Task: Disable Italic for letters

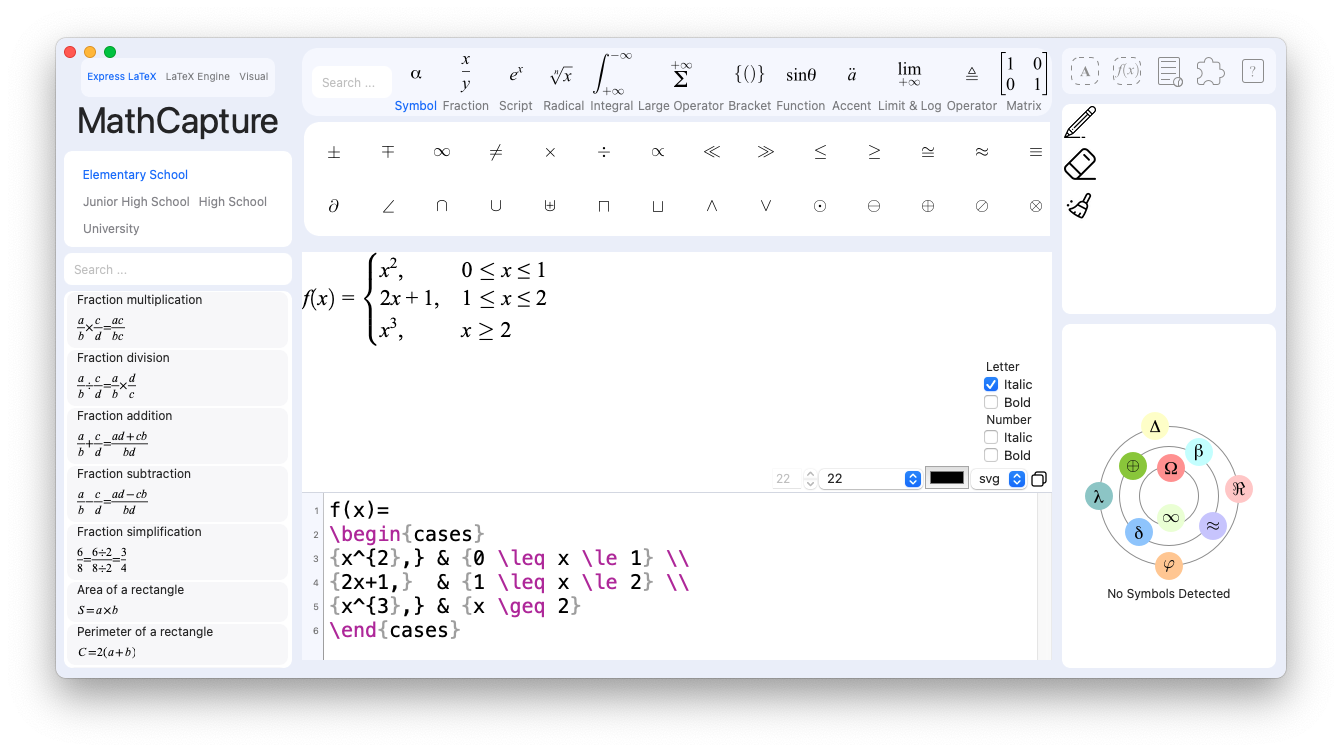Action: coord(991,384)
